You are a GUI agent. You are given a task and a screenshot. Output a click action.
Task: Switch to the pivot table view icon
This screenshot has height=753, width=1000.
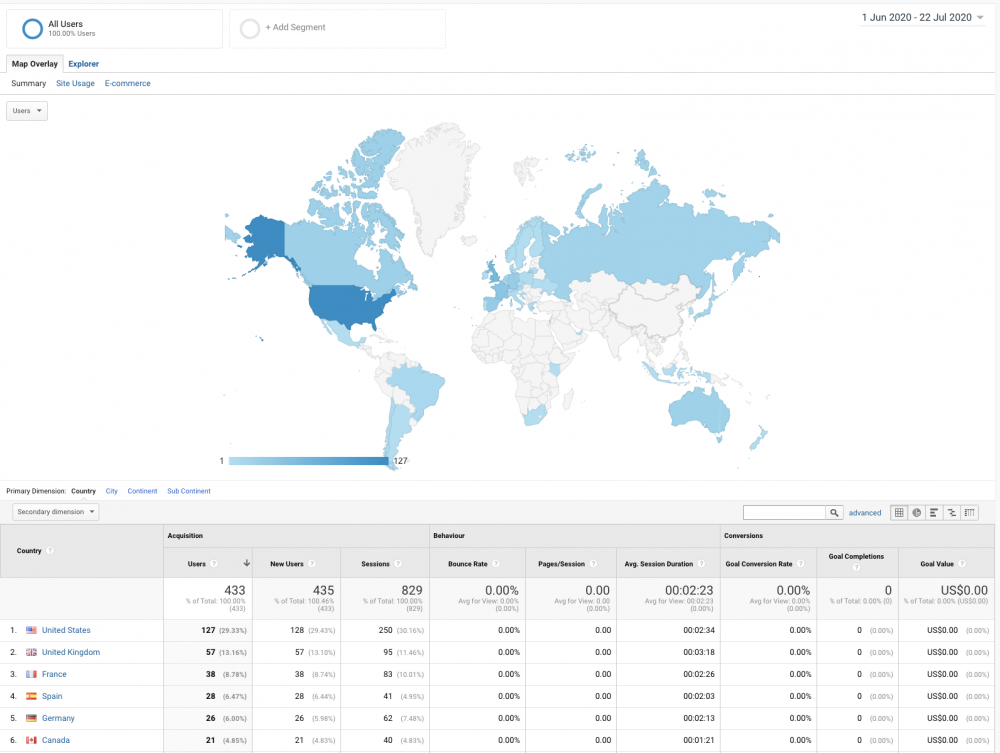(969, 512)
